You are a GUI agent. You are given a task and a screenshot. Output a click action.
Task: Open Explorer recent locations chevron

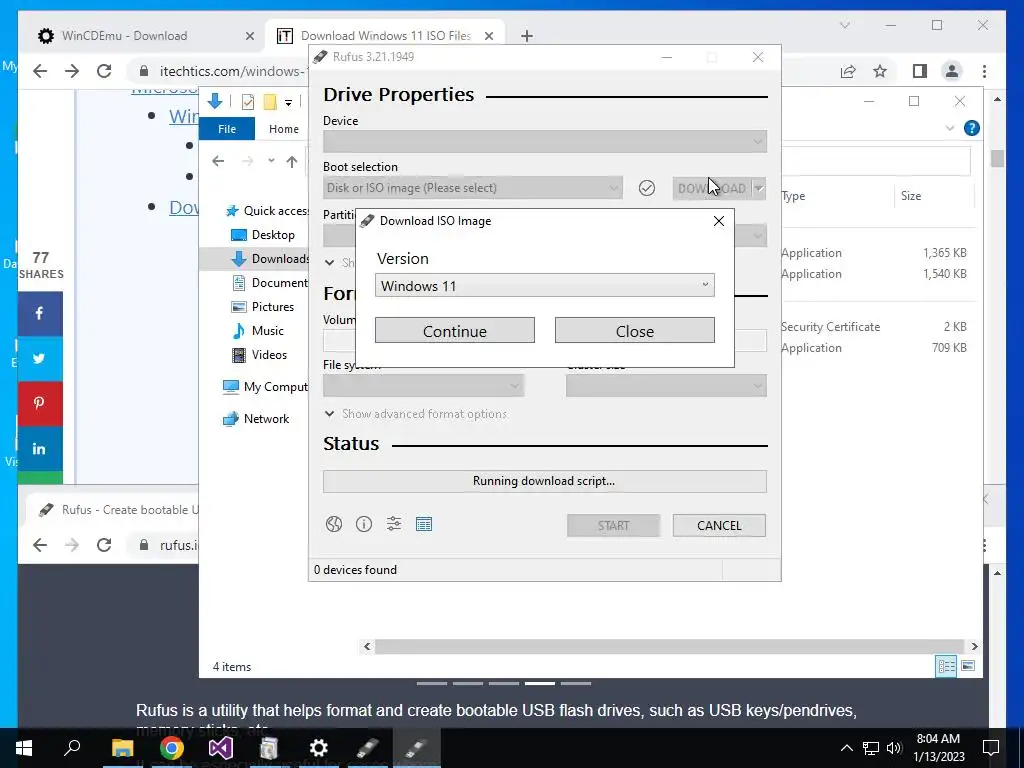point(271,161)
